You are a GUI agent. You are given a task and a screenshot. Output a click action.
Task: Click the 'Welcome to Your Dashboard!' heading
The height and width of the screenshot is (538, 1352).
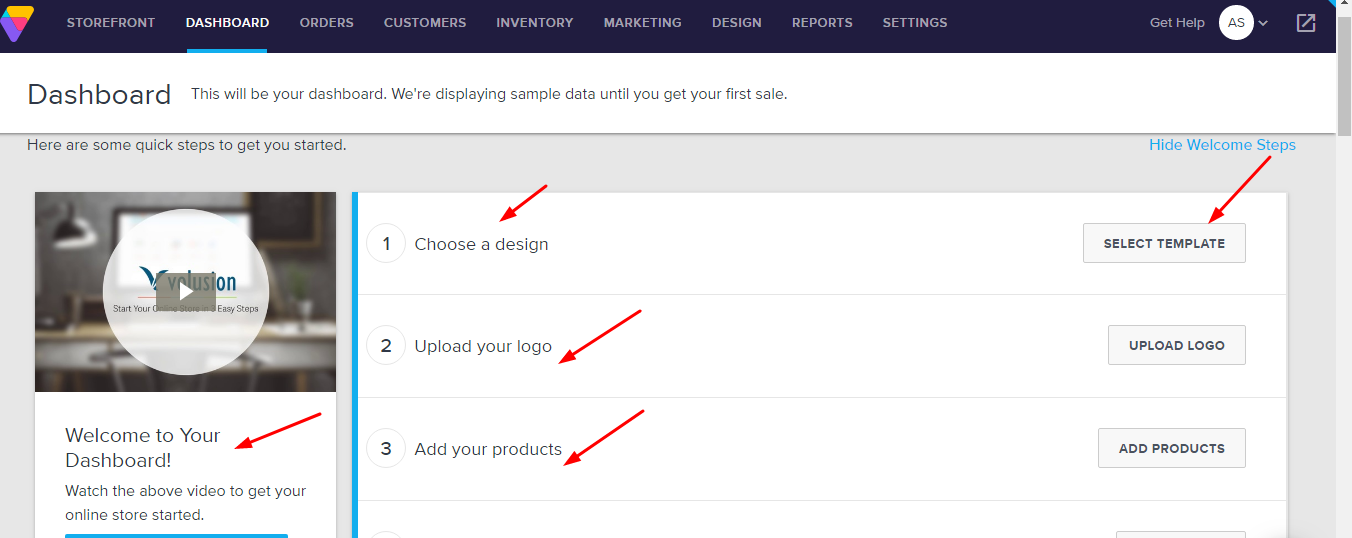pyautogui.click(x=143, y=448)
